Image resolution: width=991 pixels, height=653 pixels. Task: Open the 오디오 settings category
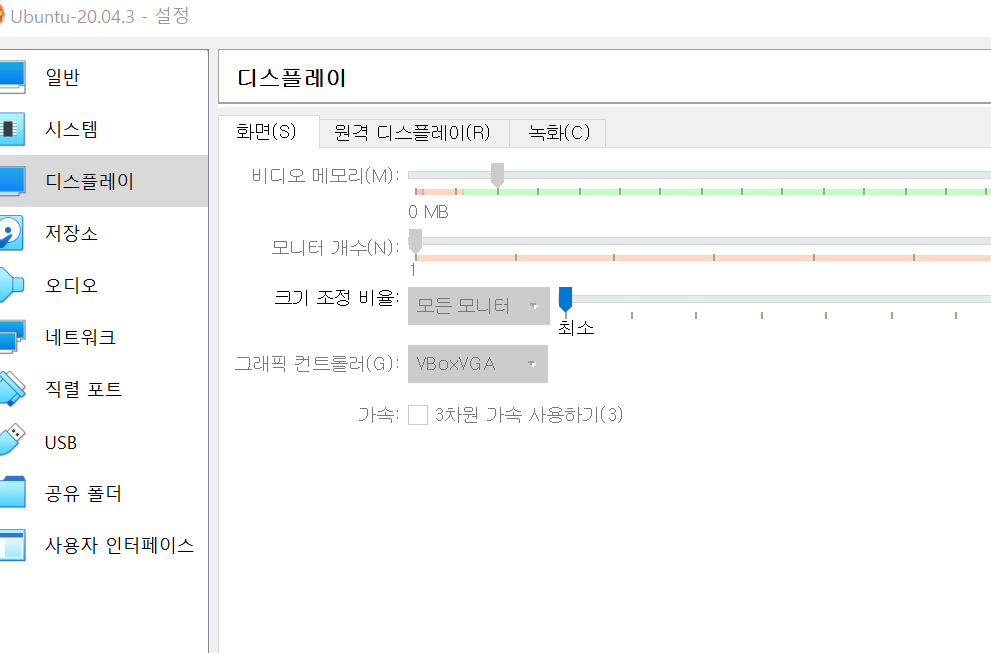tap(104, 284)
